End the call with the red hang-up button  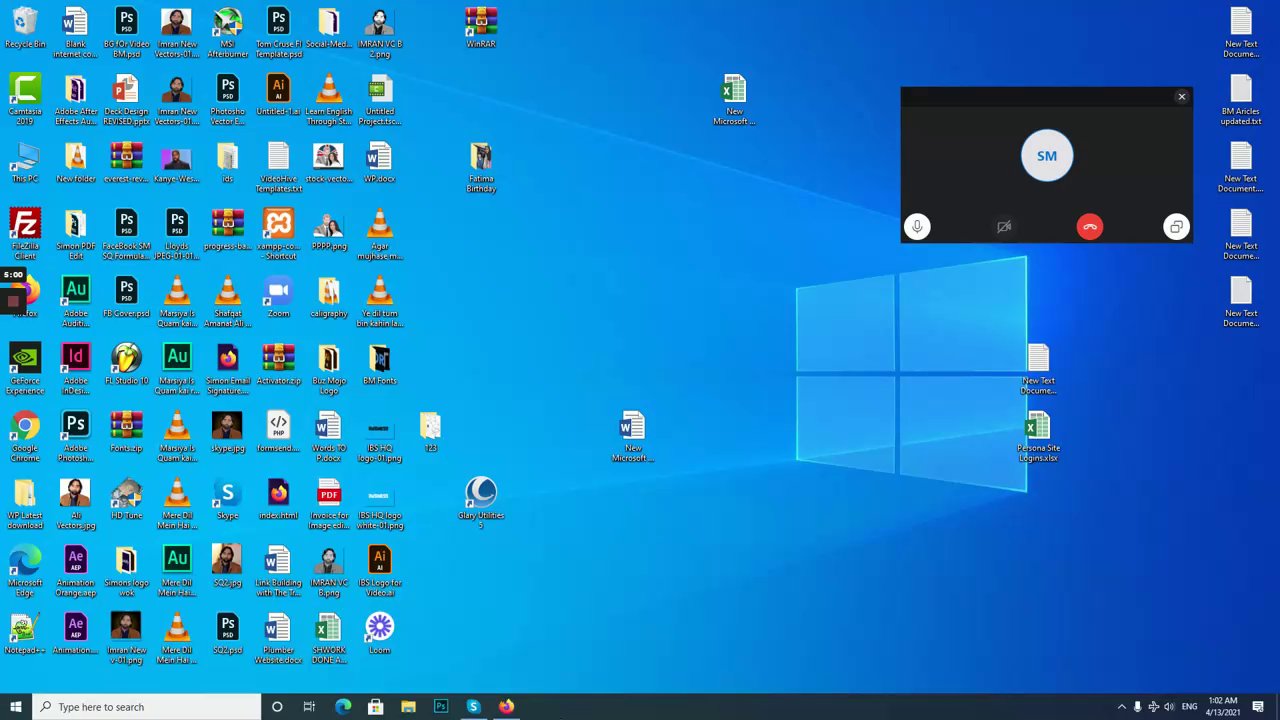tap(1090, 227)
